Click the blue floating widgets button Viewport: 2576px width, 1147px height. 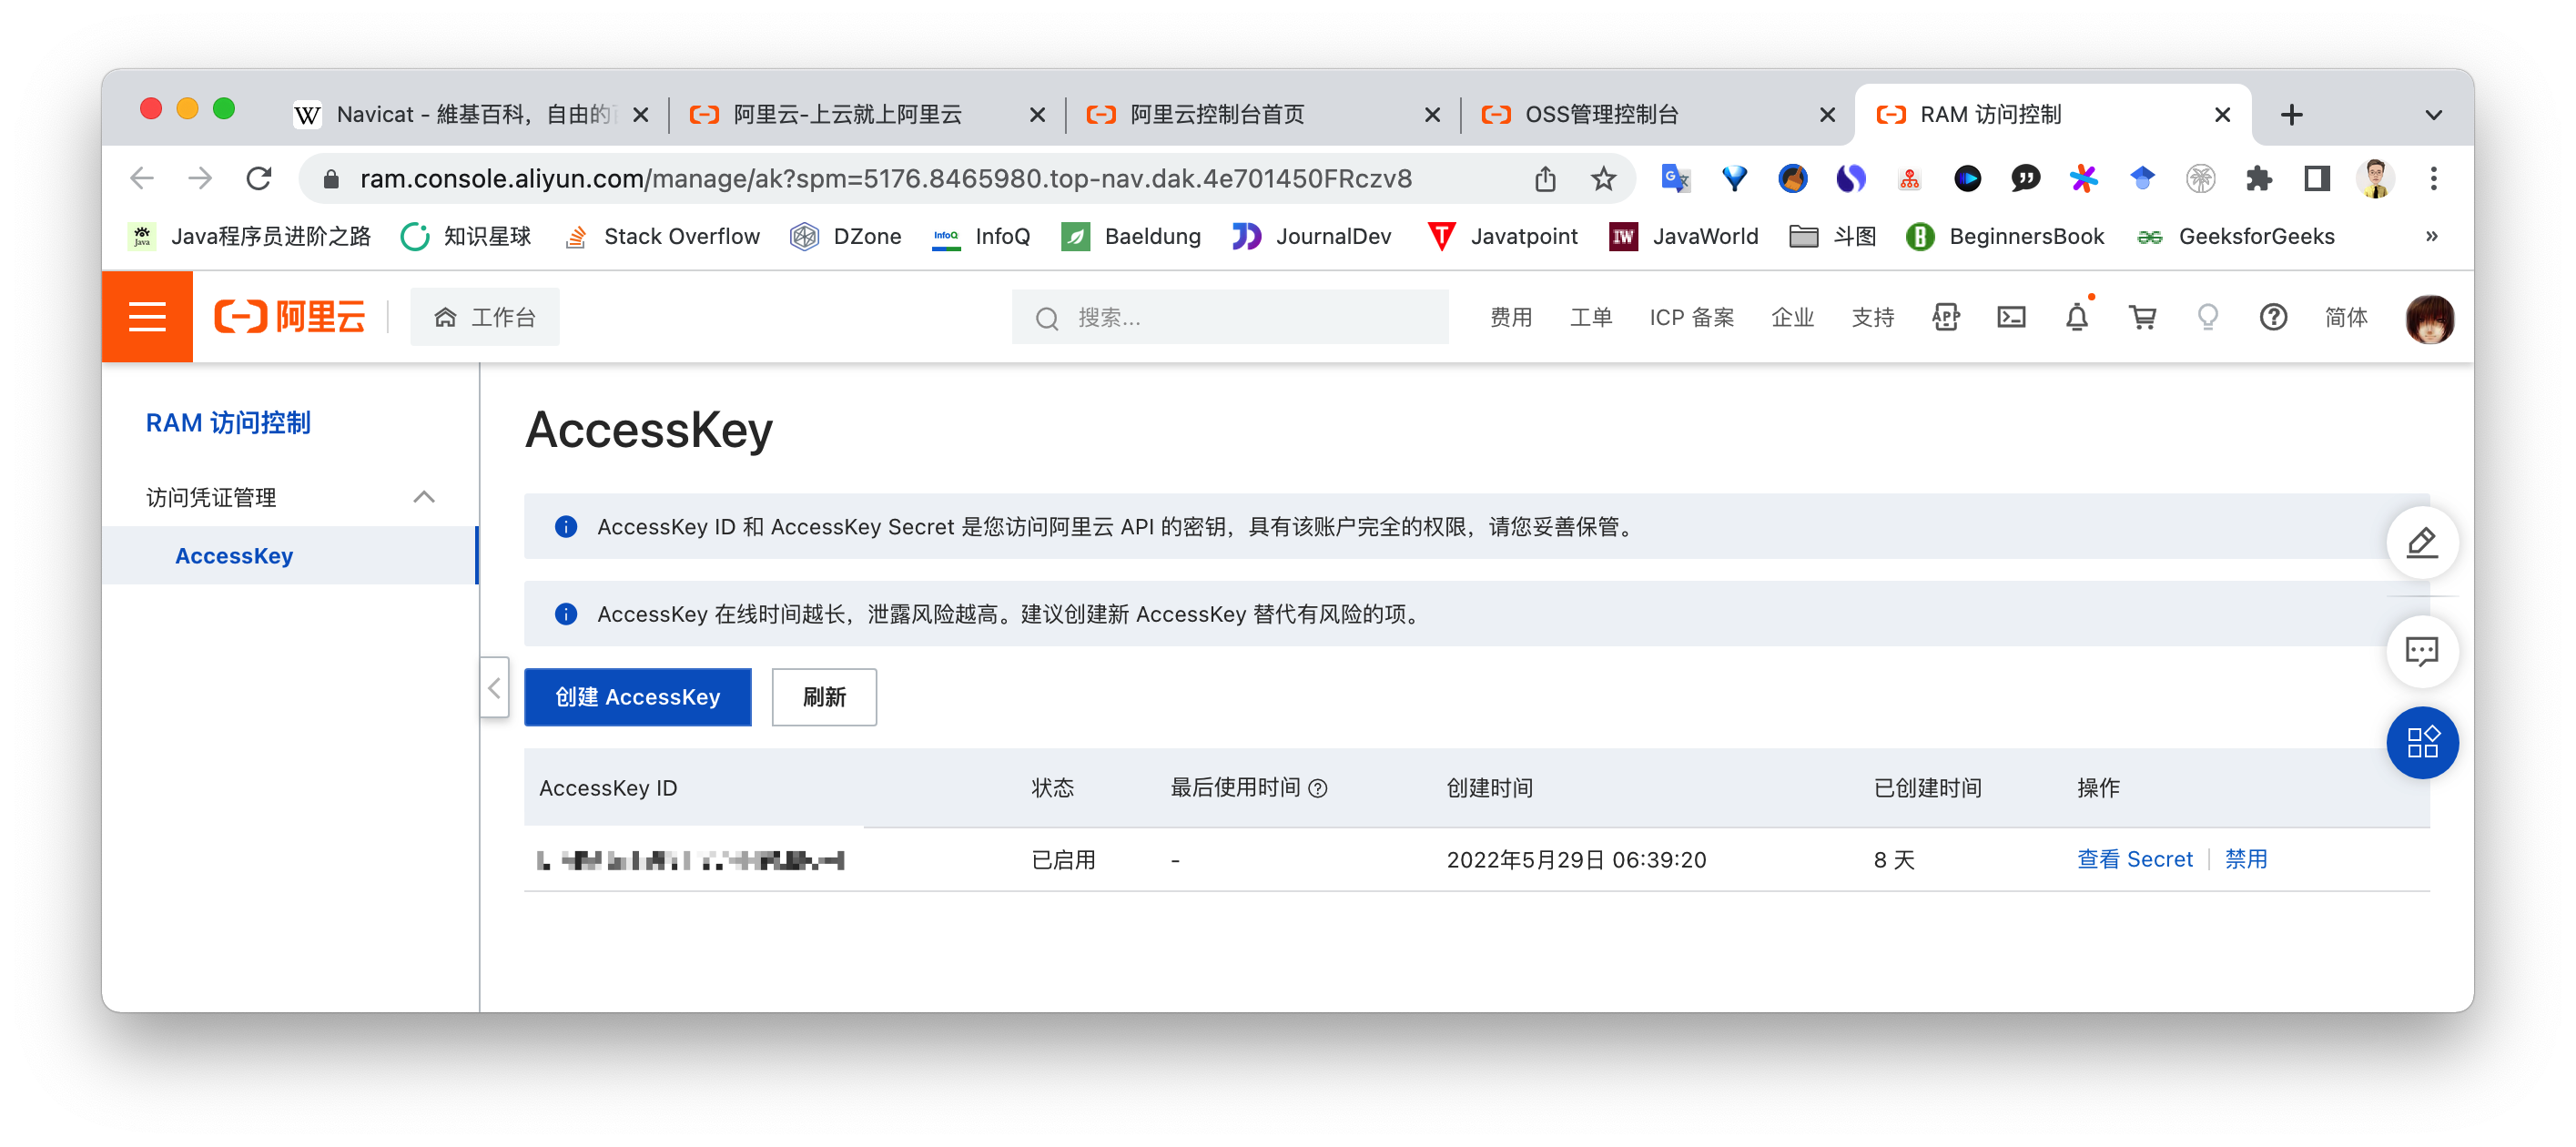[2421, 743]
